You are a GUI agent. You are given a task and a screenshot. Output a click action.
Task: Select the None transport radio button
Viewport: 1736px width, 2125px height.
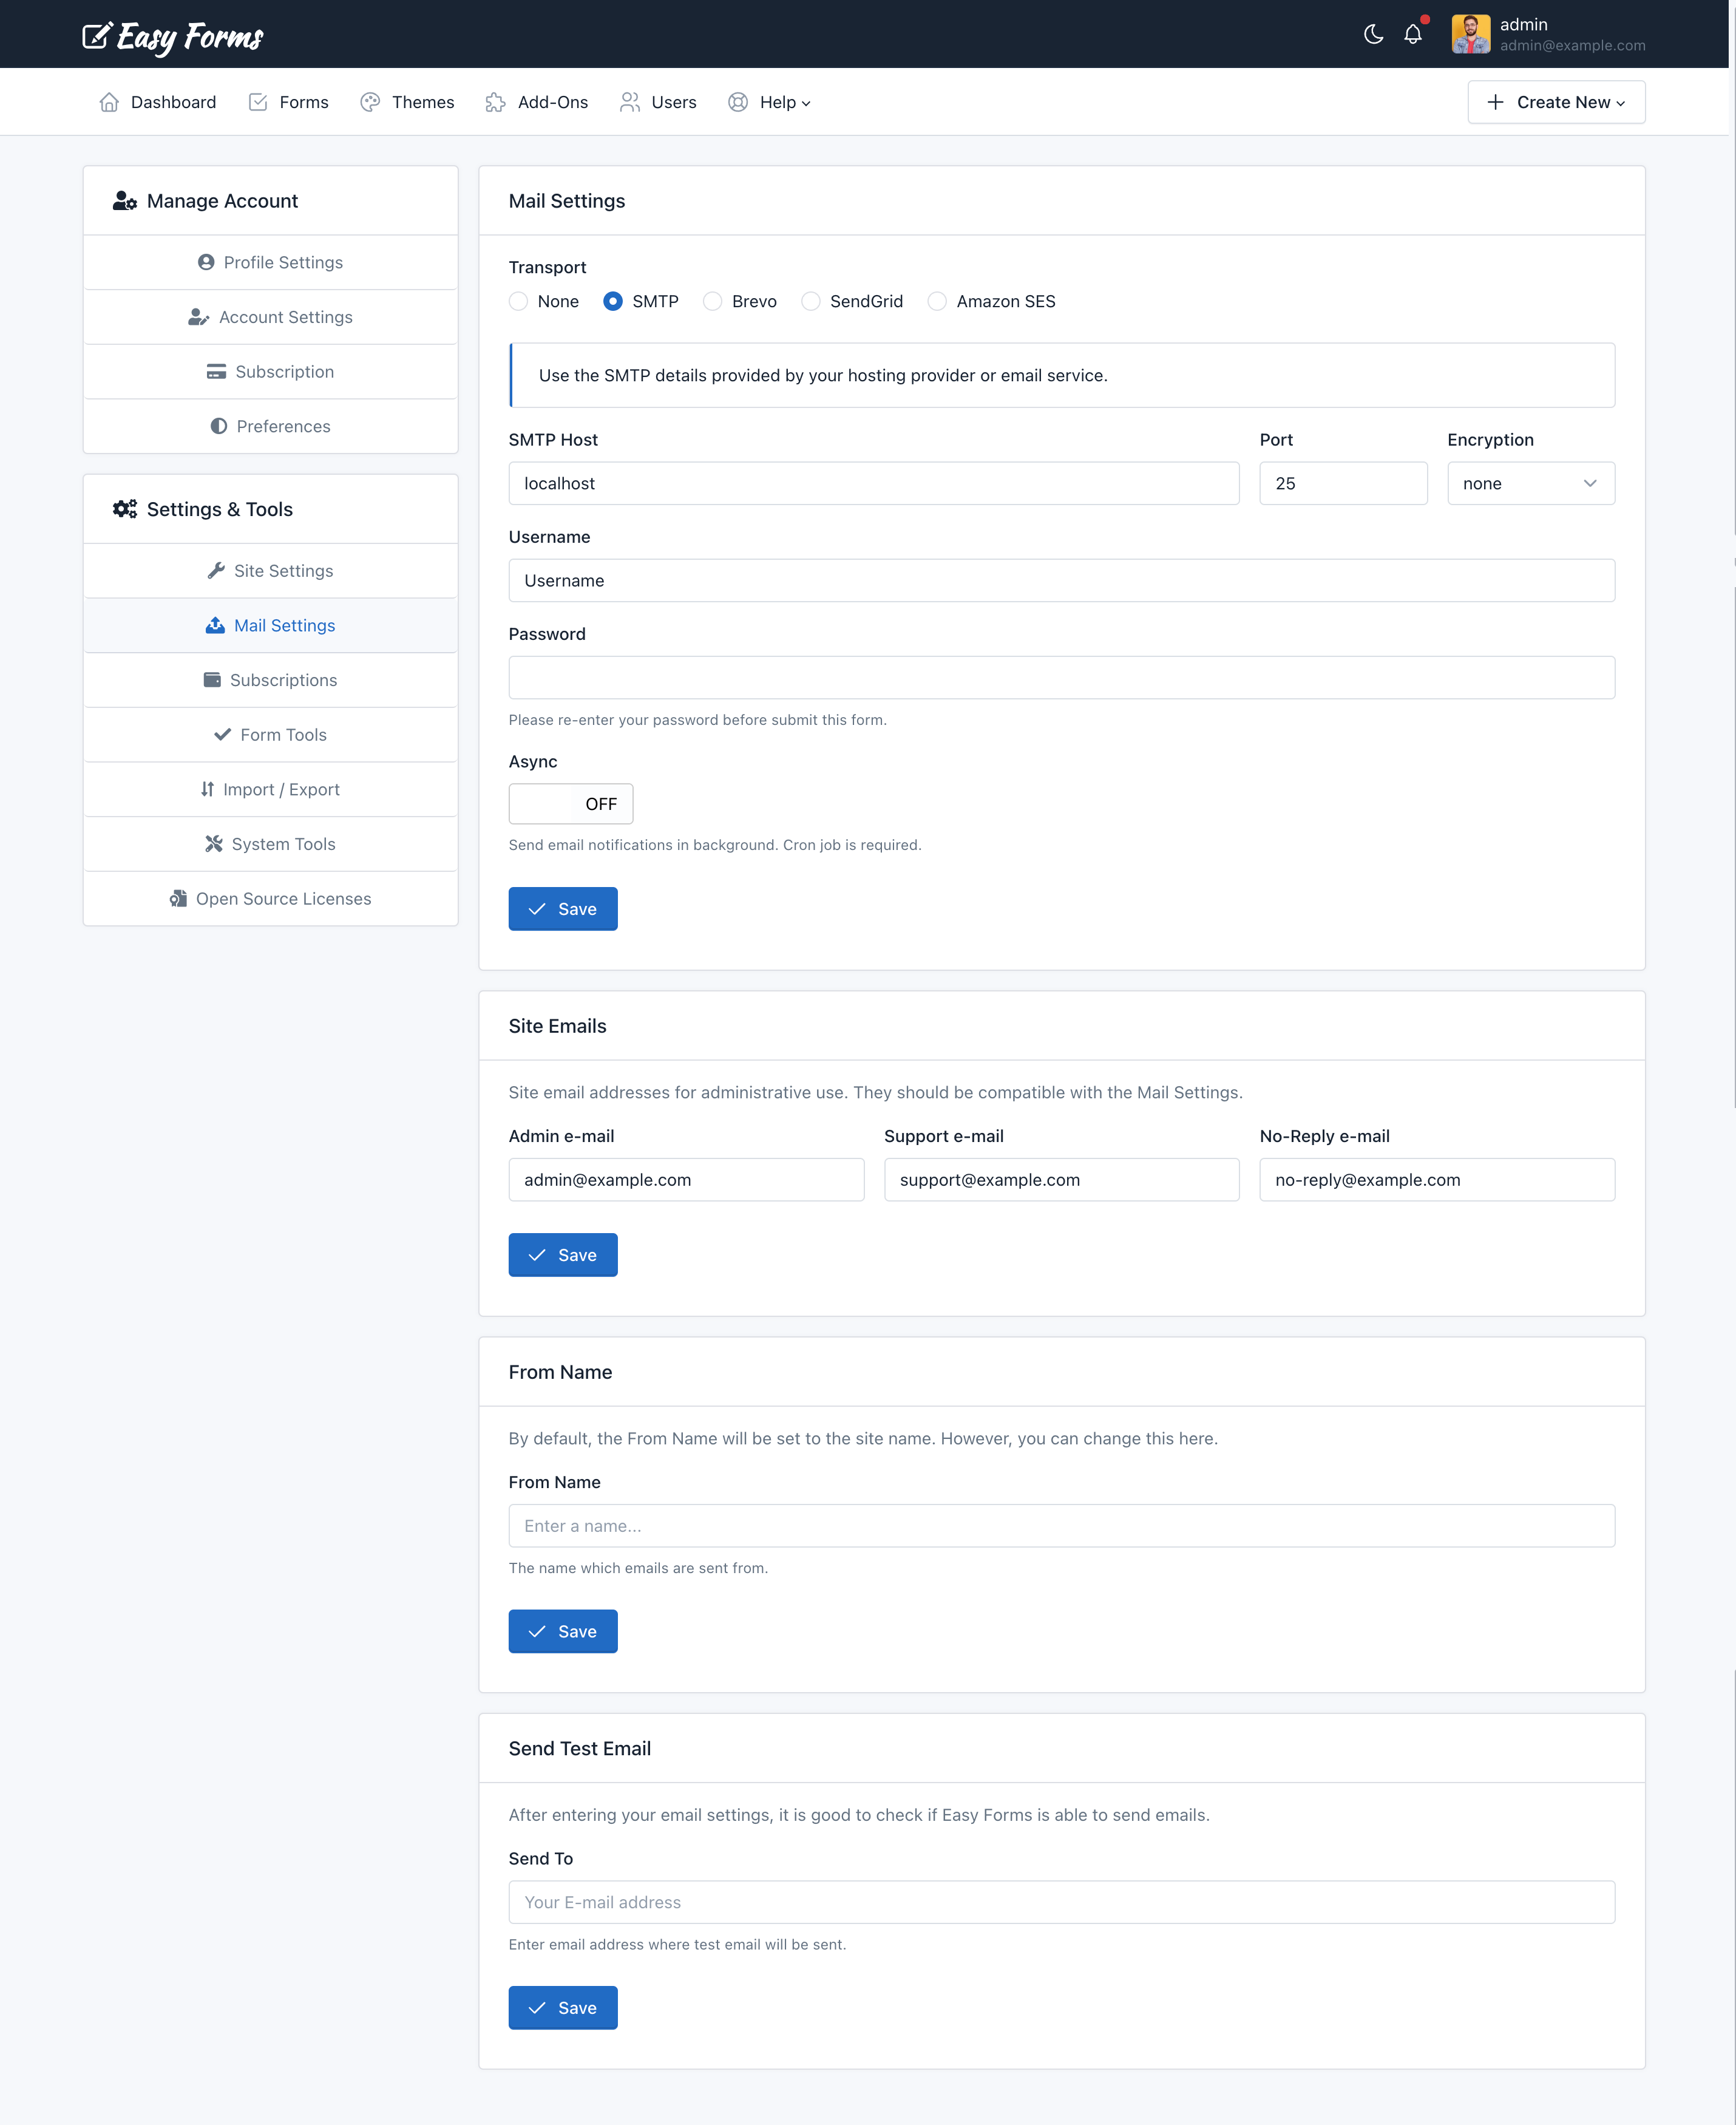click(x=520, y=300)
